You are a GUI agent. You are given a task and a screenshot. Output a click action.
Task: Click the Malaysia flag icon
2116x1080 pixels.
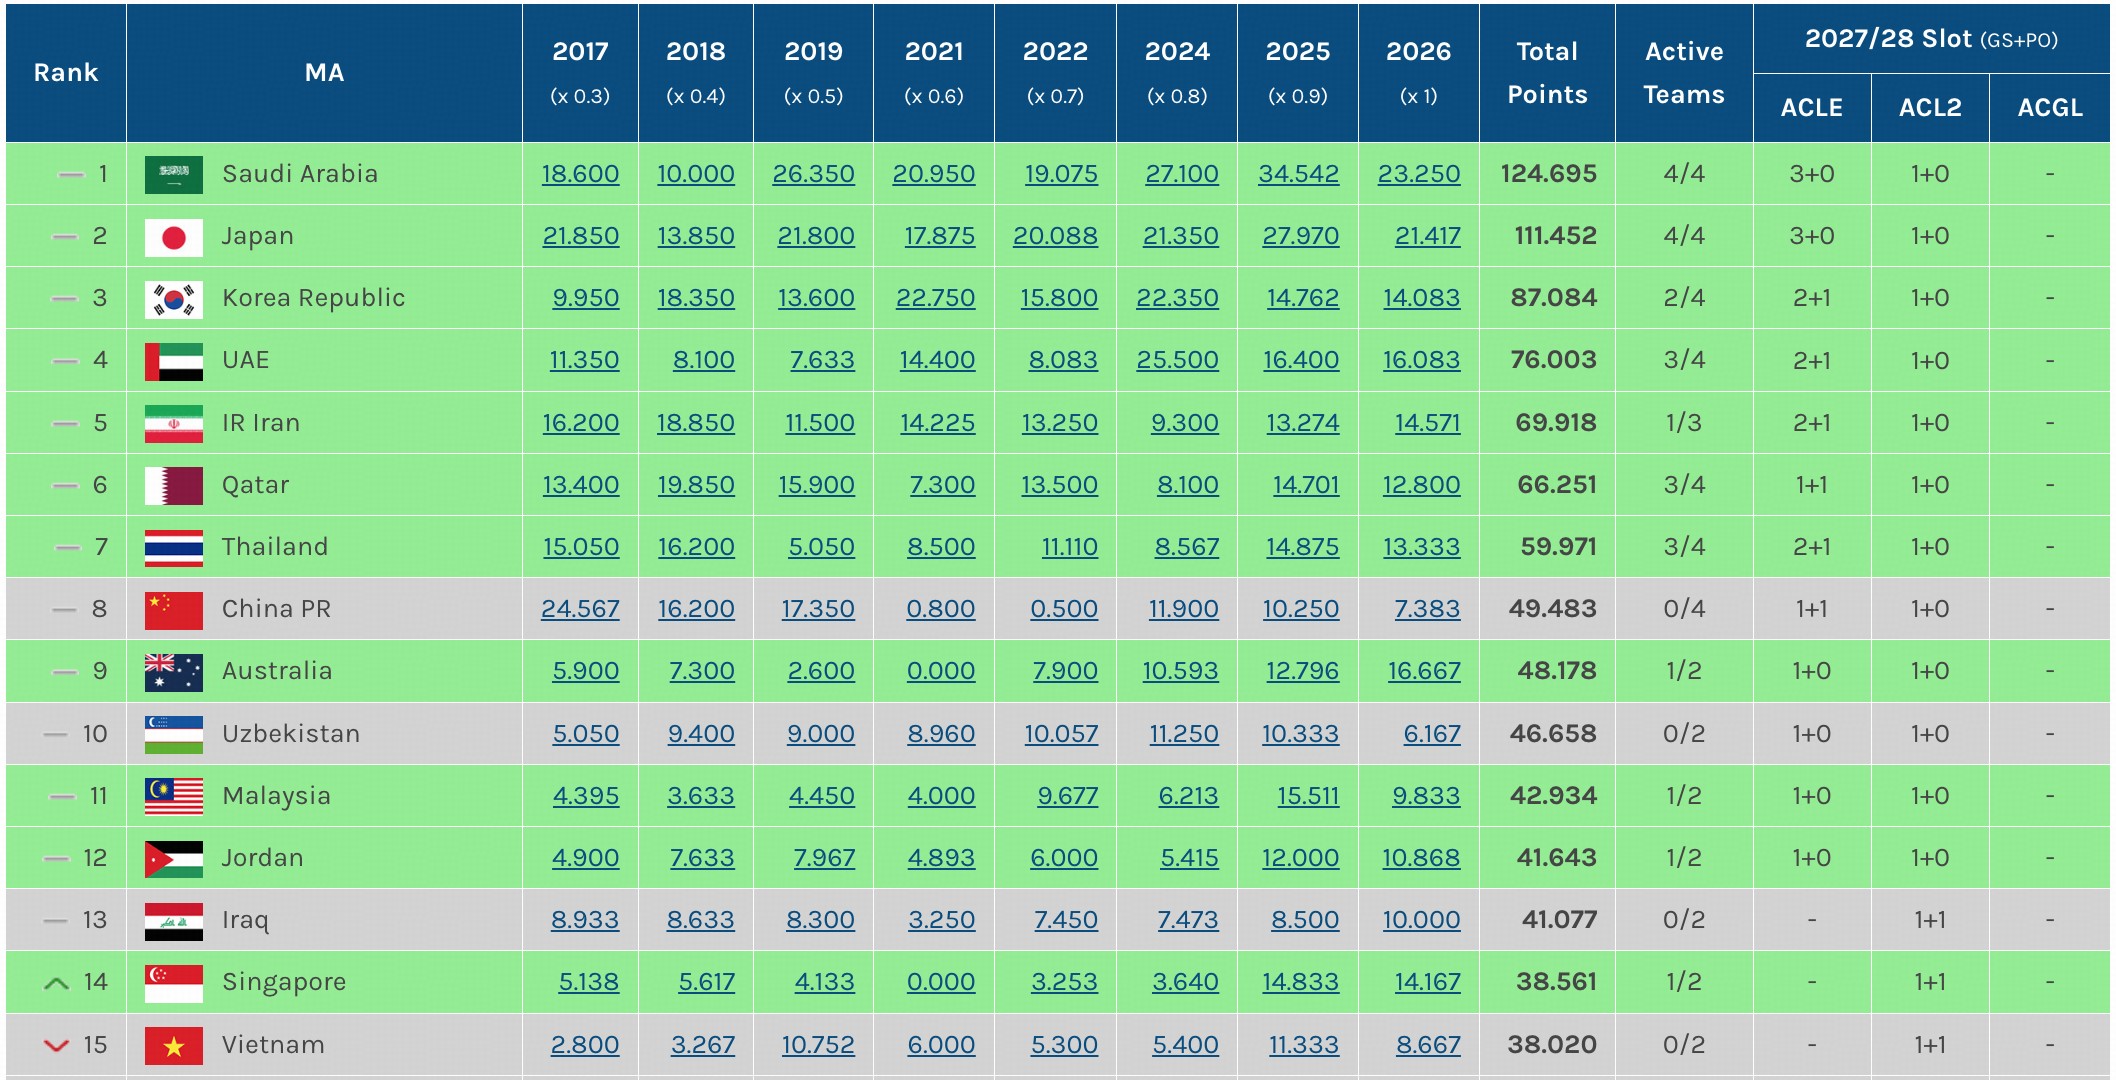(x=173, y=796)
